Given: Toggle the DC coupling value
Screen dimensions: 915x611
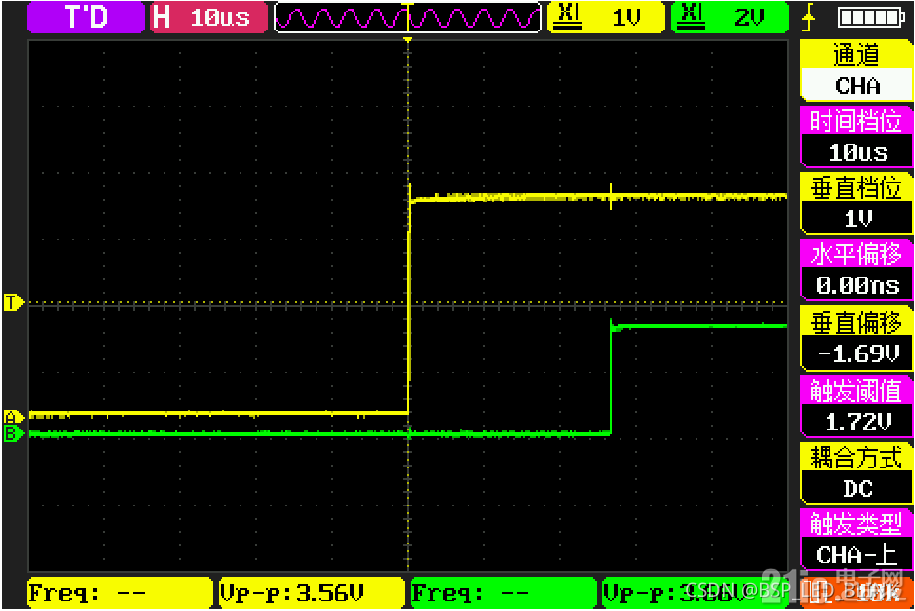Looking at the screenshot, I should point(856,488).
